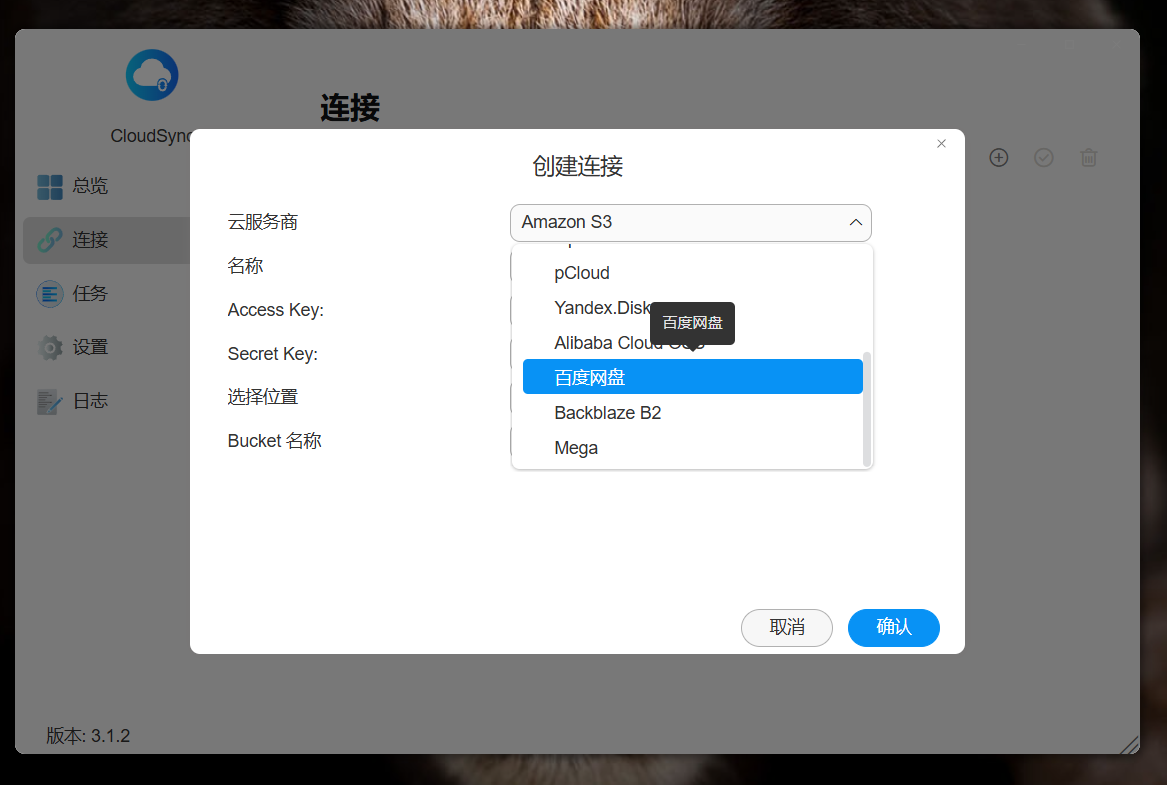Image resolution: width=1167 pixels, height=785 pixels.
Task: Click the trash delete icon
Action: click(x=1089, y=158)
